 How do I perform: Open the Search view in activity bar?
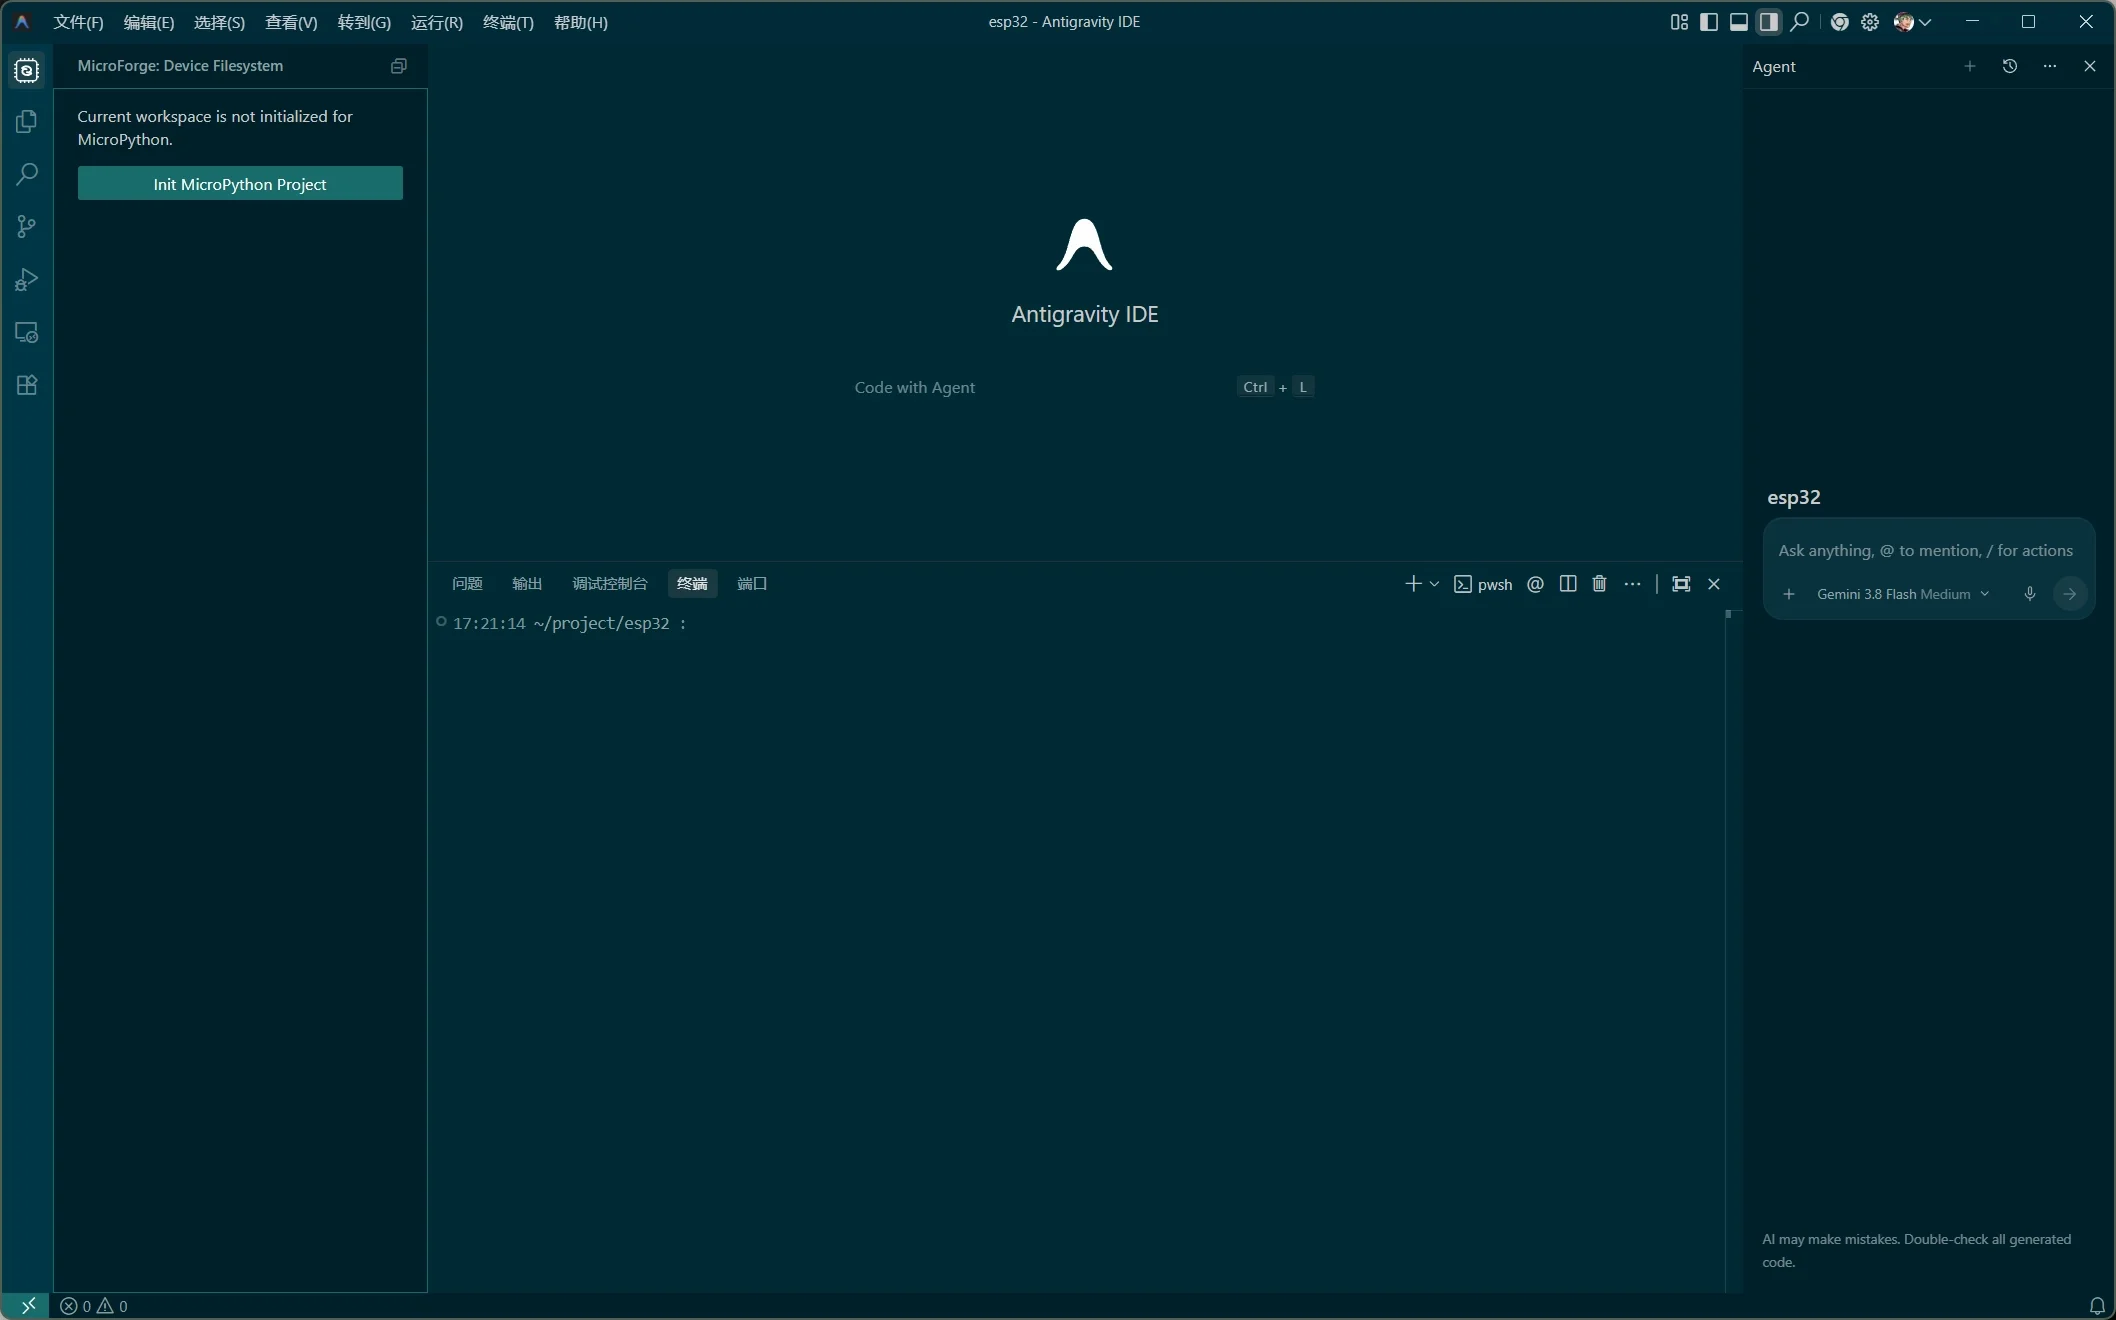(27, 174)
